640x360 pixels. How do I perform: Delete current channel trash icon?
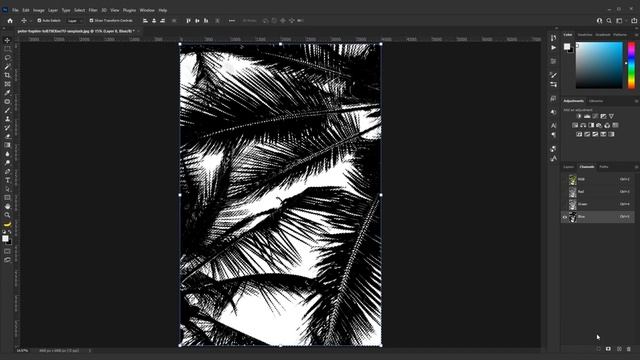click(x=629, y=349)
